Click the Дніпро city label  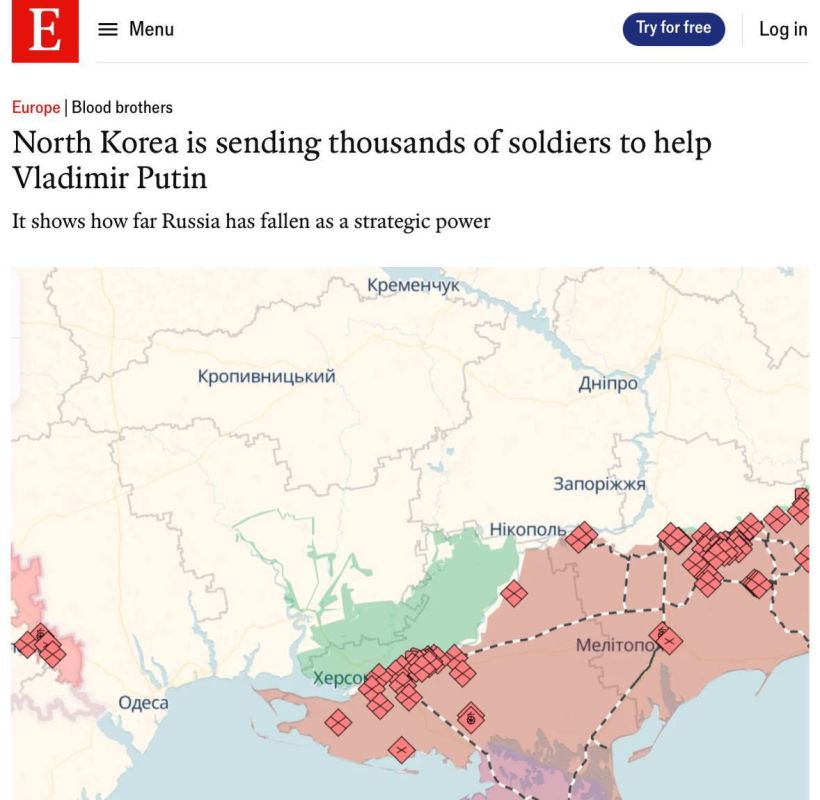point(608,383)
